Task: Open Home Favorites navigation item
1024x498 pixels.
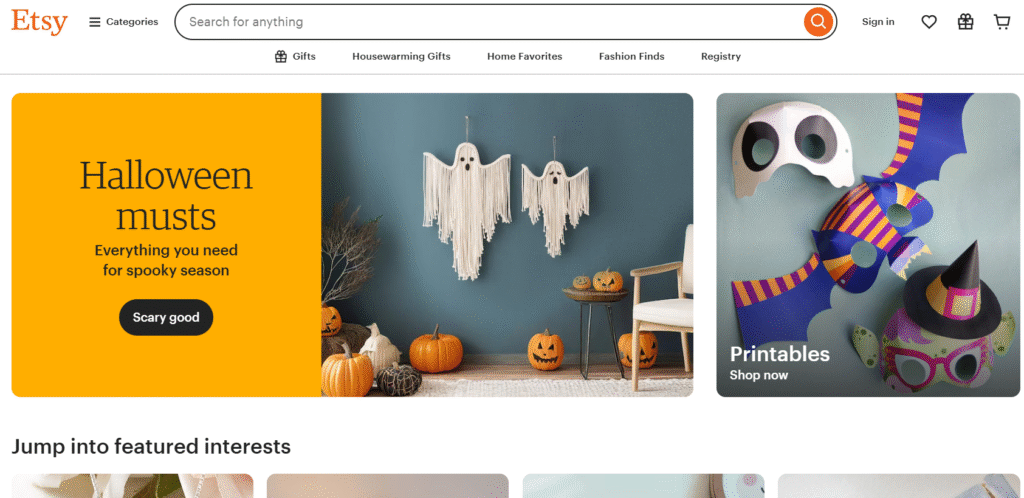Action: tap(524, 56)
